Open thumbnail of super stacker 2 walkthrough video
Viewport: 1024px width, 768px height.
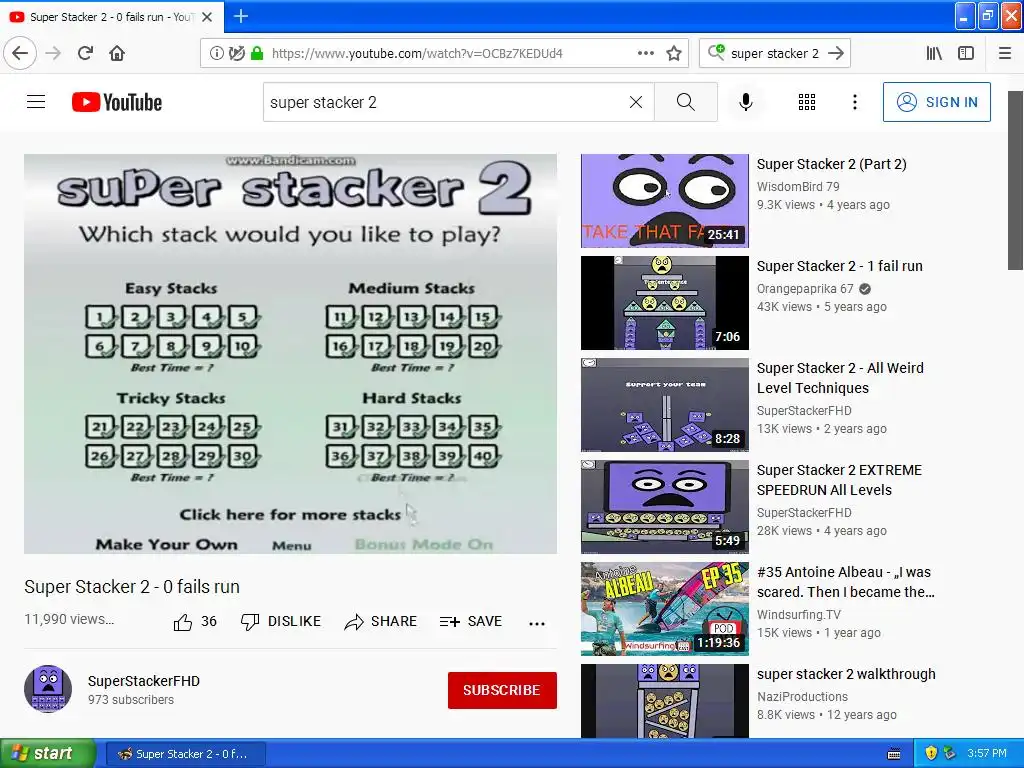(x=665, y=701)
